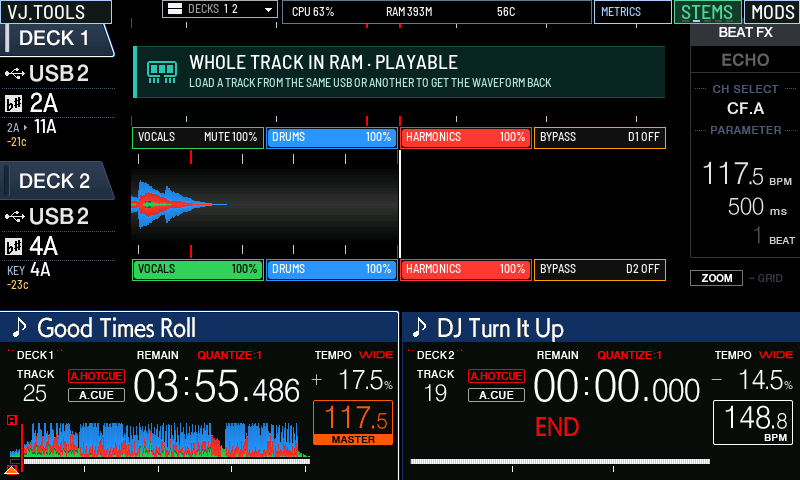
Task: Click music note icon beside DJ Turn It Up
Action: [419, 327]
